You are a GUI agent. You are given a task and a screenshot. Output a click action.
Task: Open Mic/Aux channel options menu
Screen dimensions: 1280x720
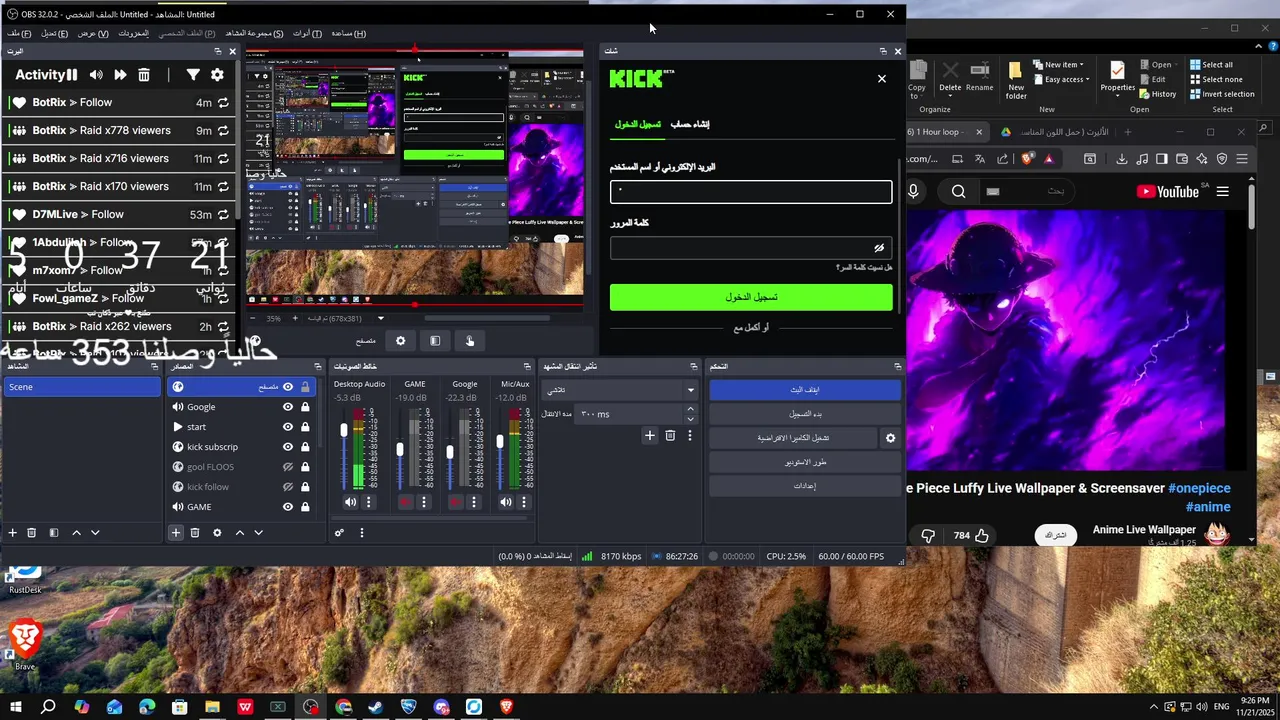pos(524,502)
